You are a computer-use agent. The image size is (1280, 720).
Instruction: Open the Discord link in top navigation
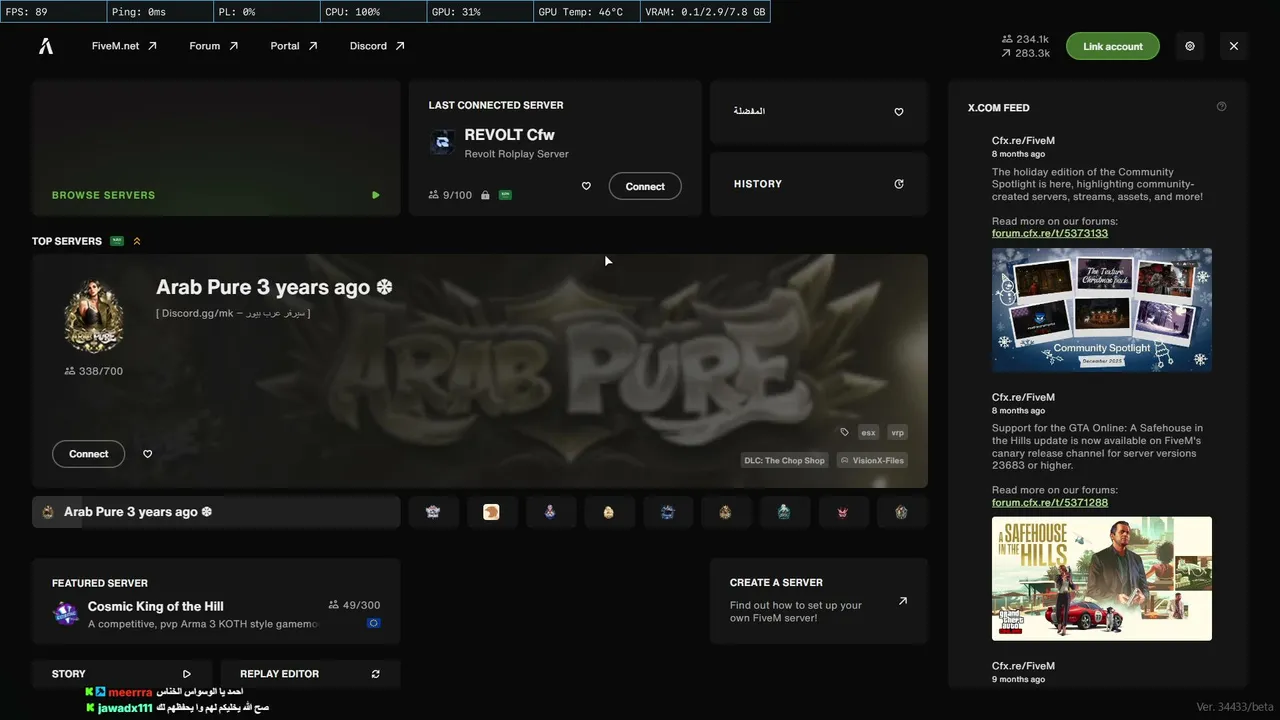377,46
